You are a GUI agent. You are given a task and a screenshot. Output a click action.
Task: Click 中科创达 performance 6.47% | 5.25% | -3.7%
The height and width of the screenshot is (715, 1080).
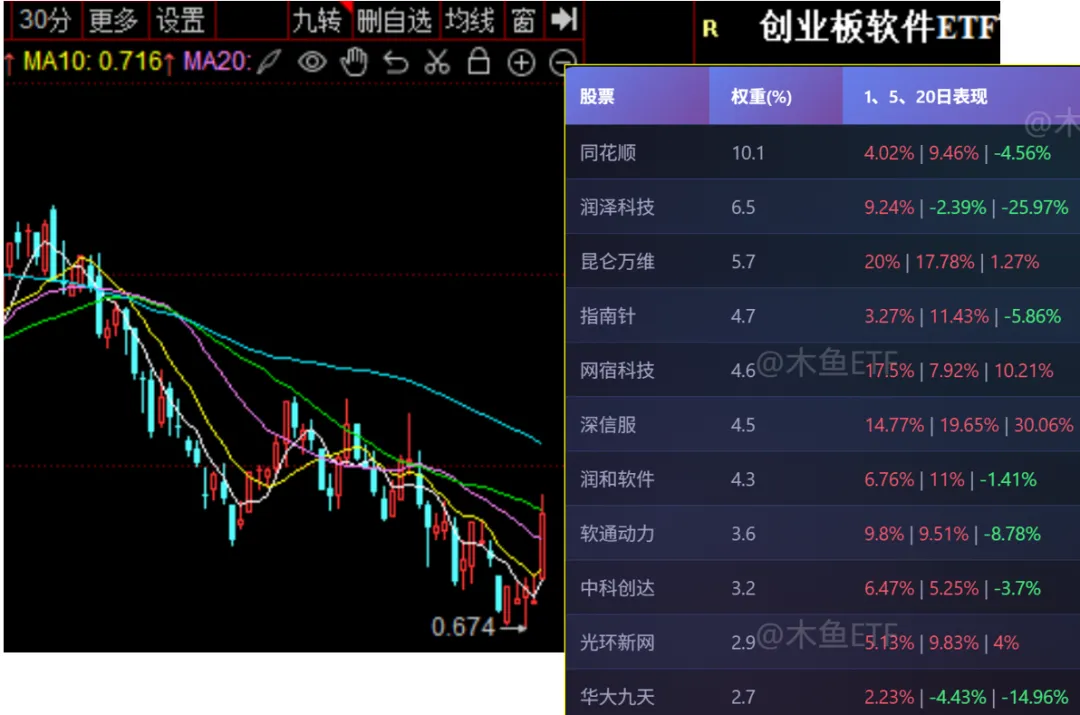pos(952,588)
